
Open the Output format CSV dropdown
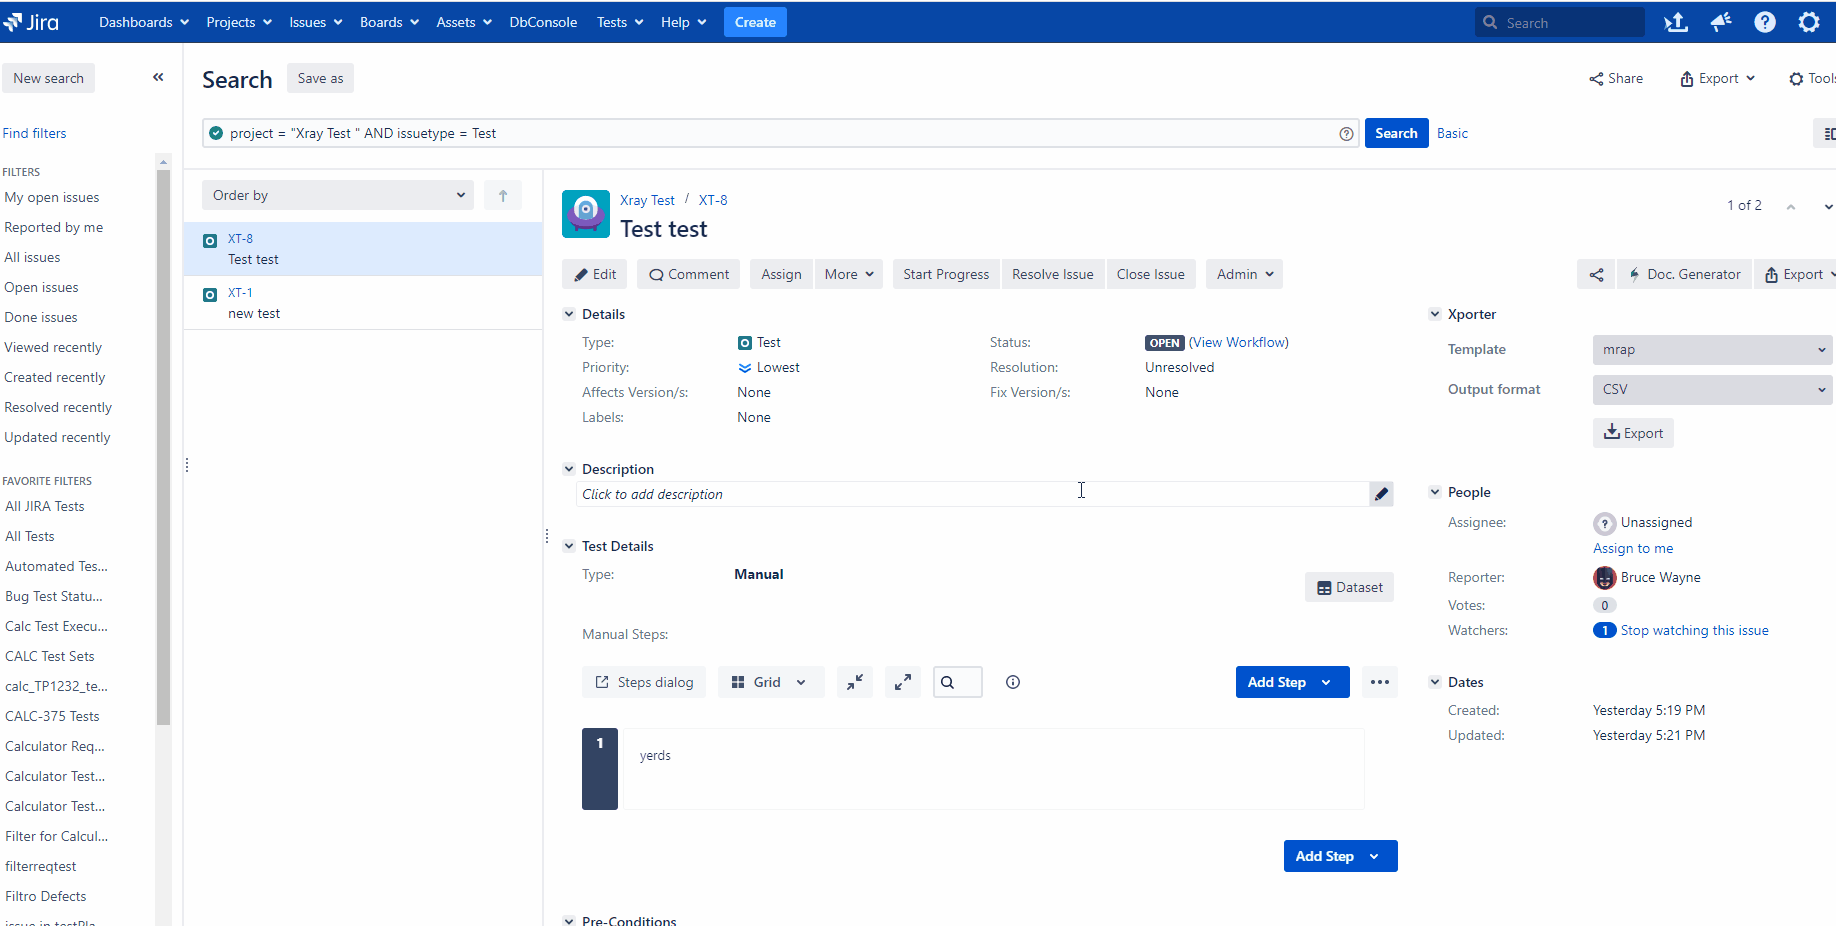(x=1711, y=389)
